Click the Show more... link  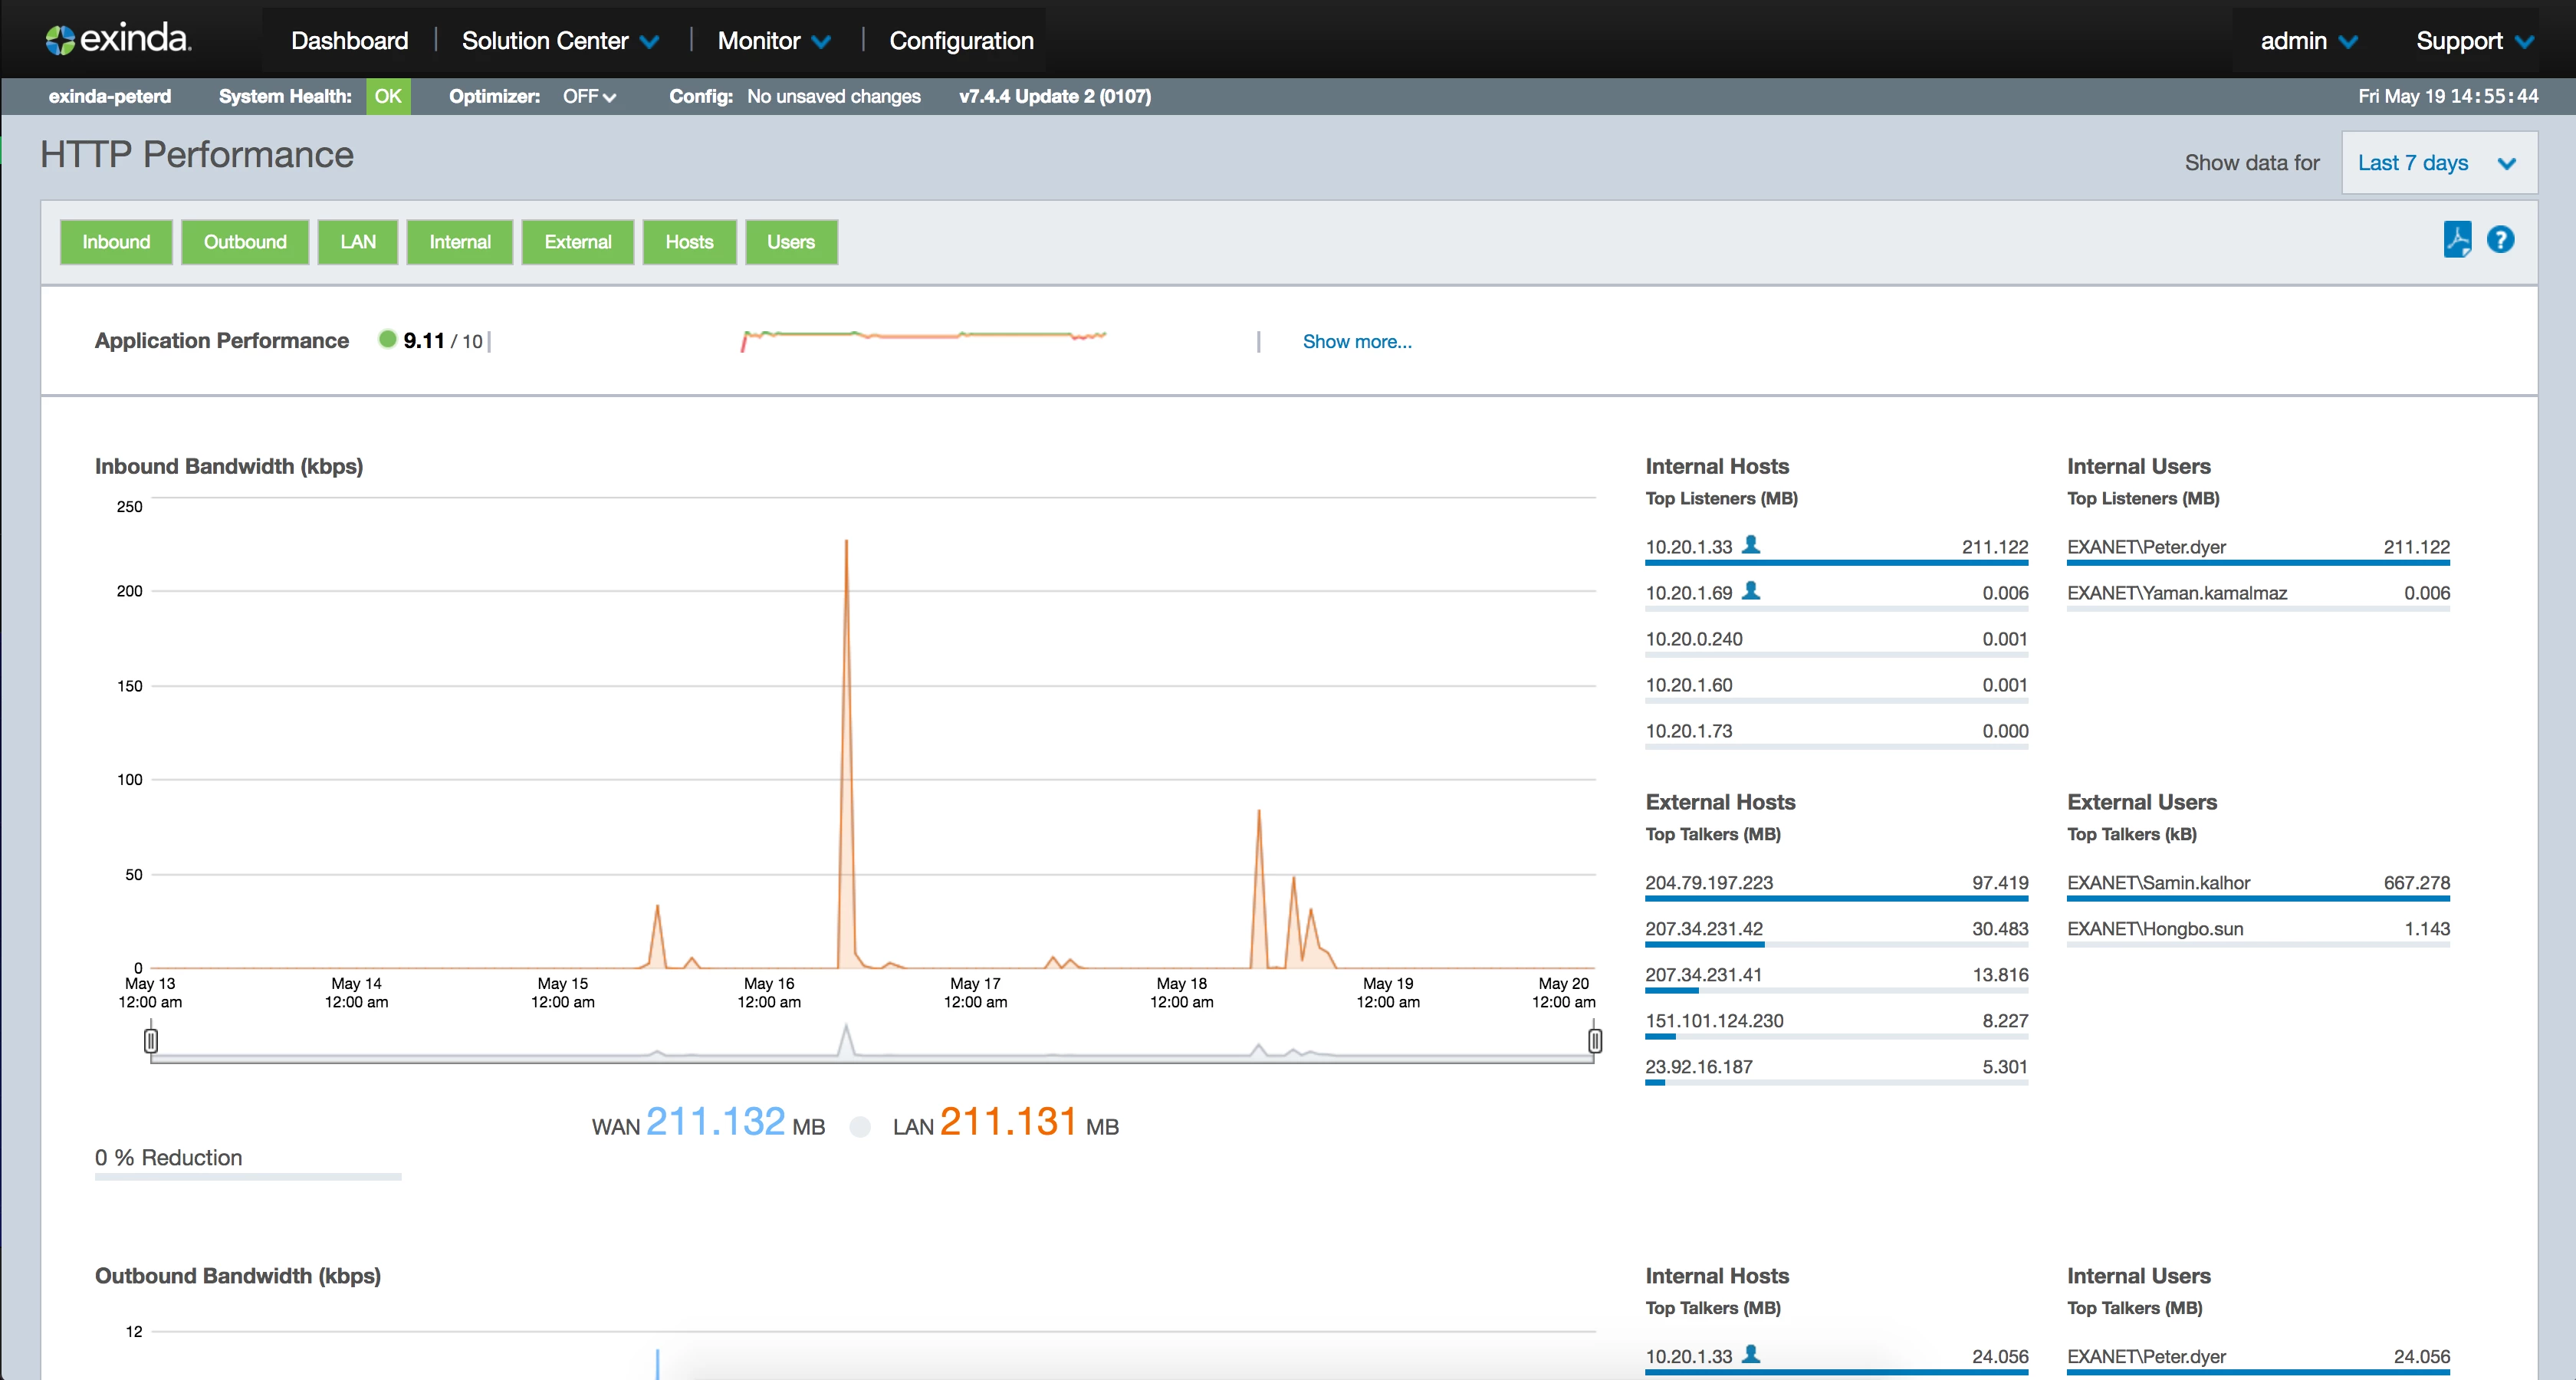coord(1357,342)
